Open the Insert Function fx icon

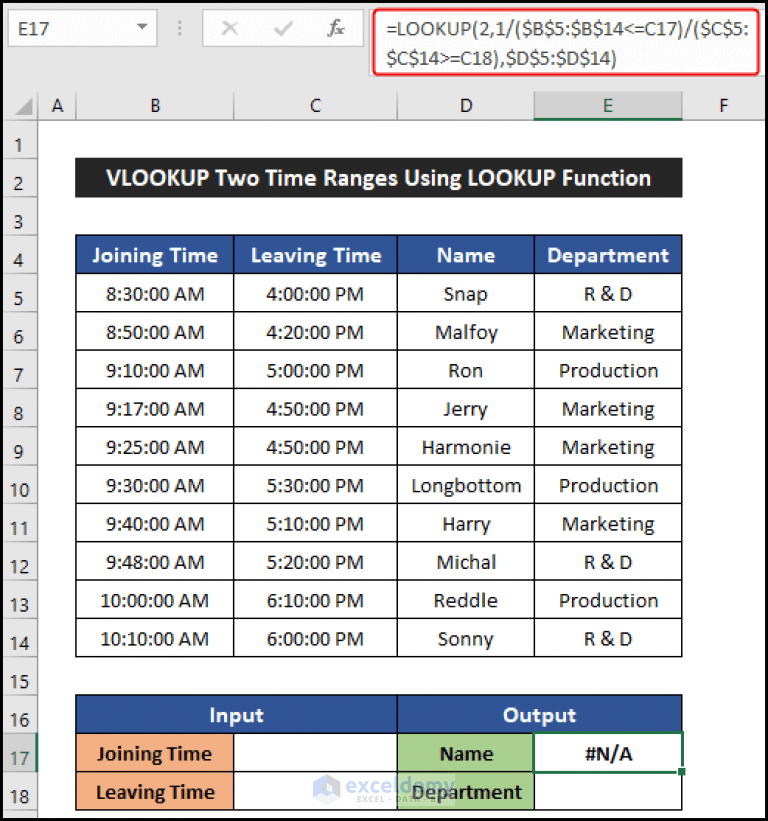pyautogui.click(x=336, y=28)
